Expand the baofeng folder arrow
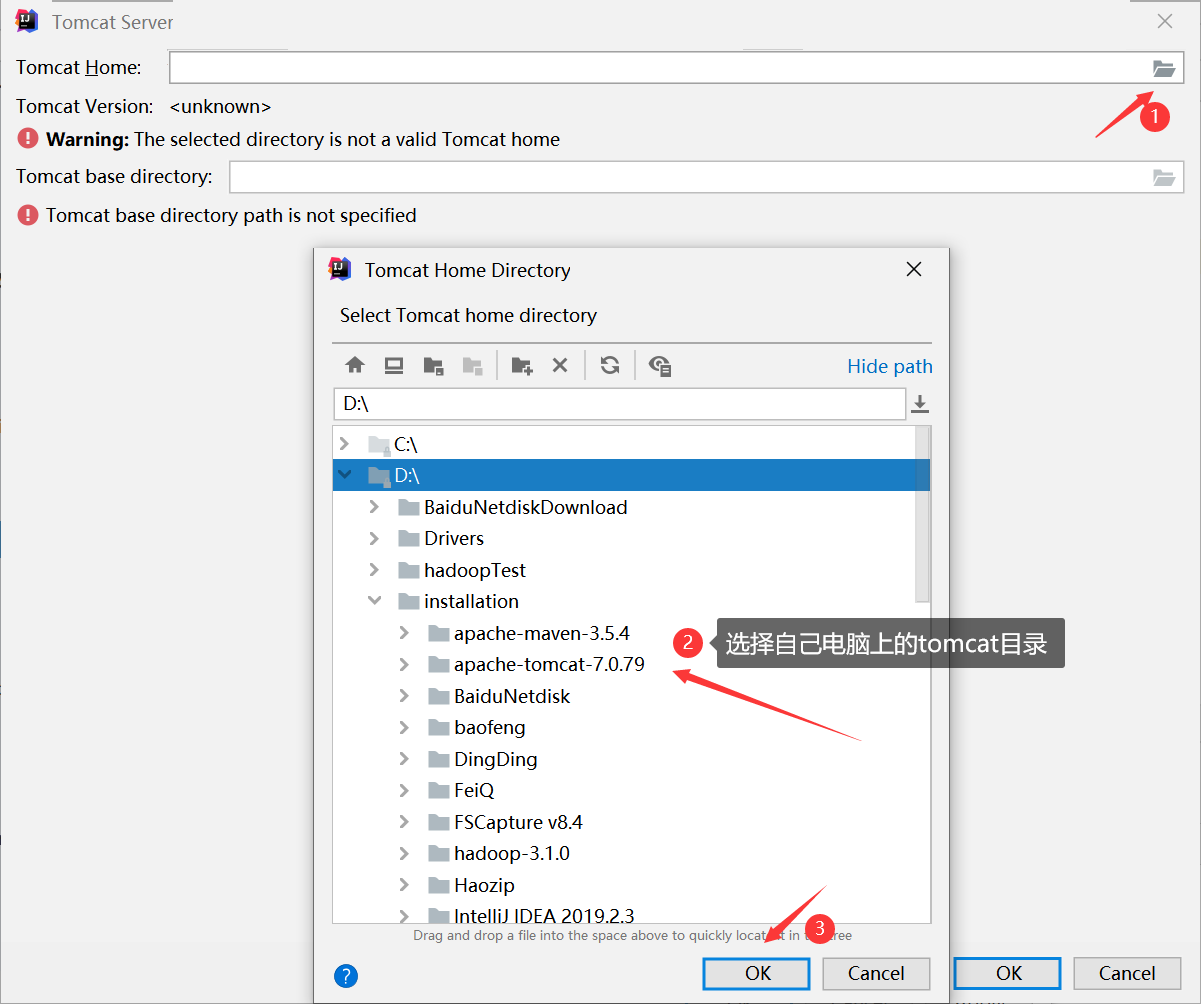This screenshot has height=1004, width=1201. (x=404, y=727)
